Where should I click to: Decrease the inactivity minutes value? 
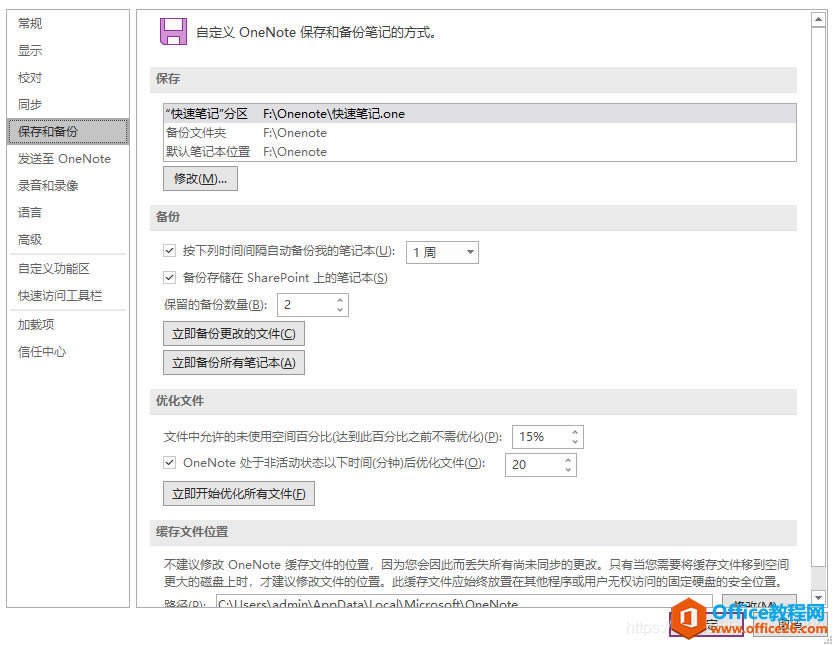[x=568, y=469]
